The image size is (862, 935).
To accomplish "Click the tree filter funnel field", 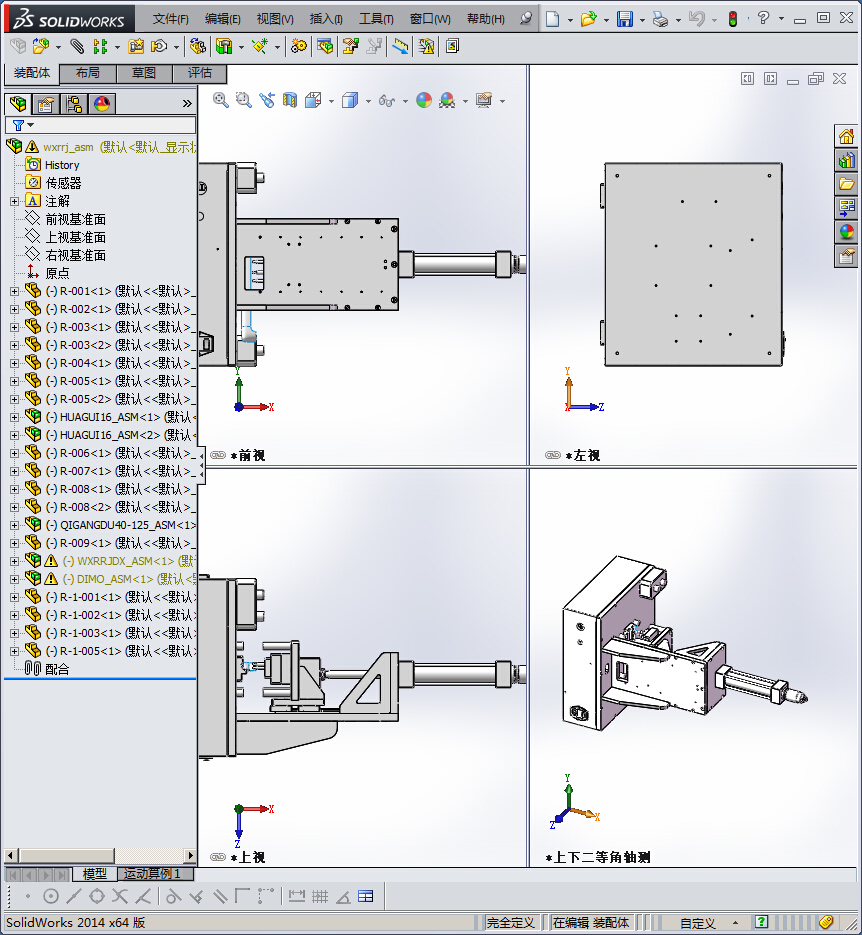I will click(x=100, y=125).
